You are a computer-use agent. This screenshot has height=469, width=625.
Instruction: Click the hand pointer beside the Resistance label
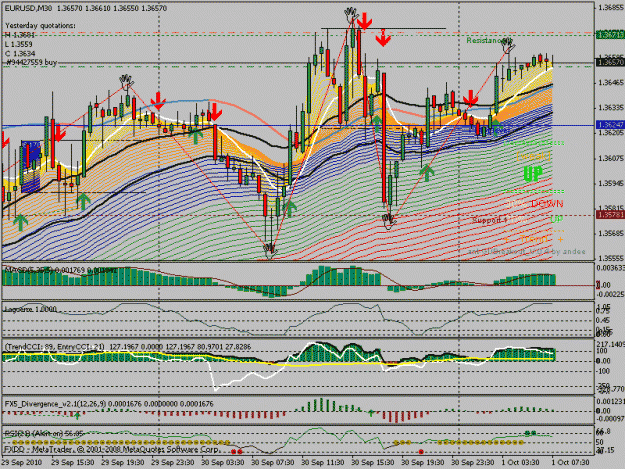[508, 44]
